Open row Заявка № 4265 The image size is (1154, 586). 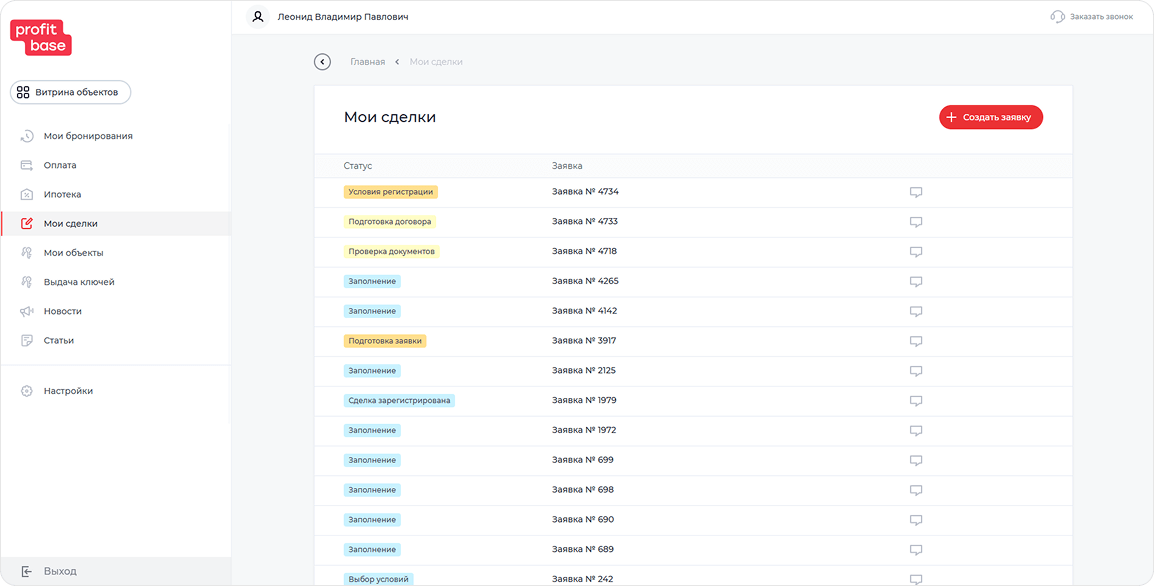pos(693,282)
